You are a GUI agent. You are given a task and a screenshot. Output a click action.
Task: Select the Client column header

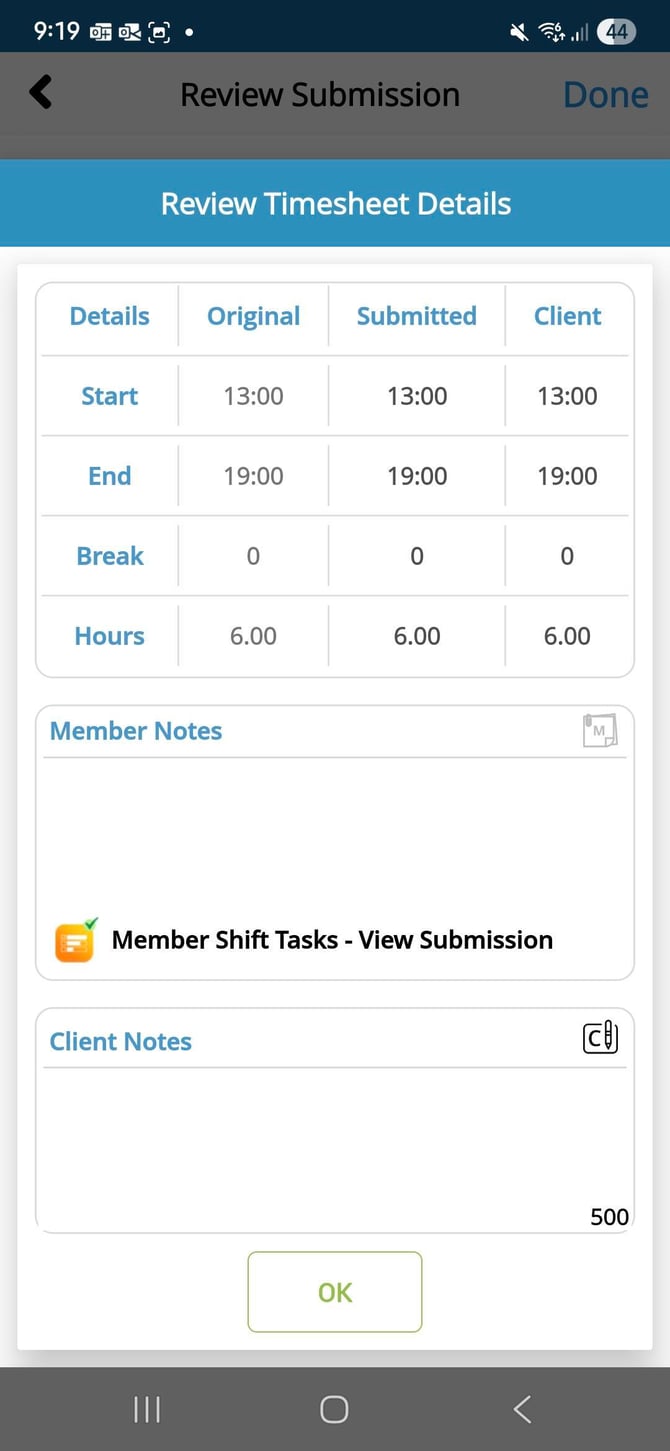tap(567, 317)
